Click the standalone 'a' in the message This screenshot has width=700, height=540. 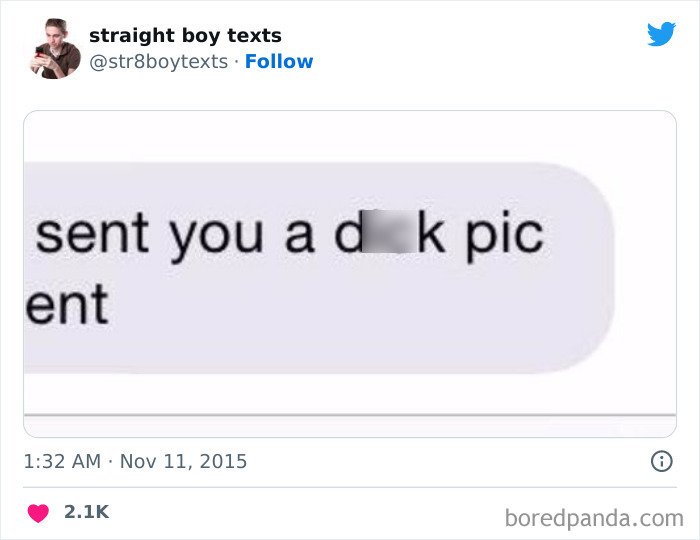click(x=299, y=237)
